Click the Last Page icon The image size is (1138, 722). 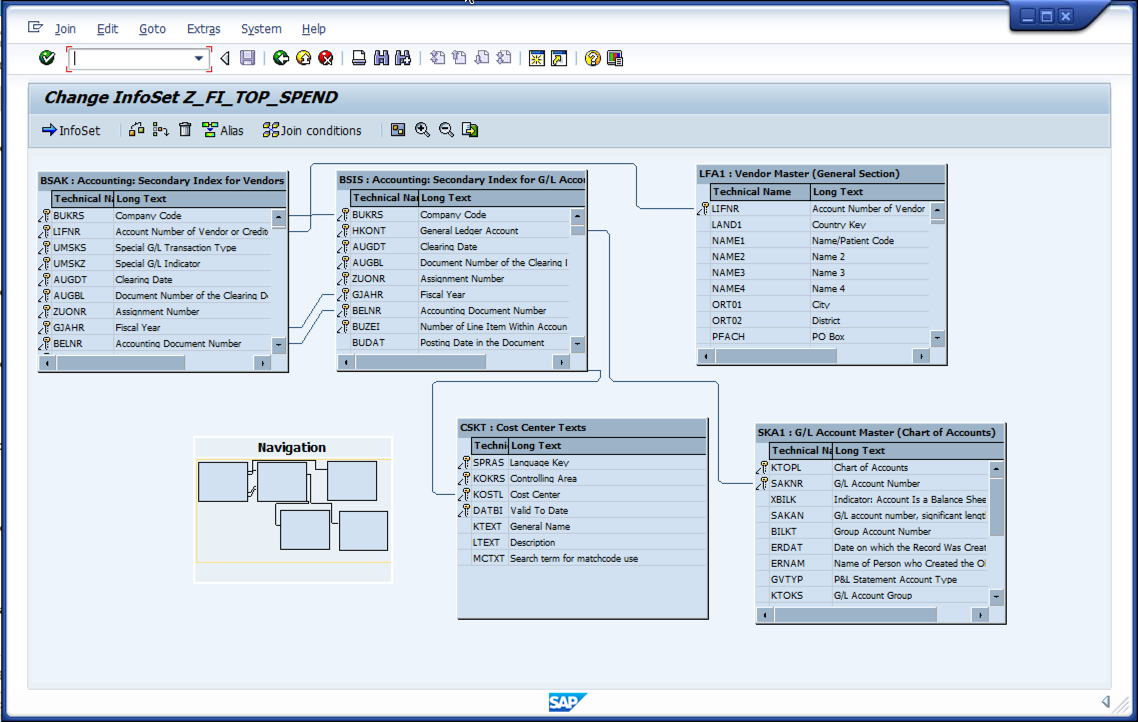coord(504,58)
